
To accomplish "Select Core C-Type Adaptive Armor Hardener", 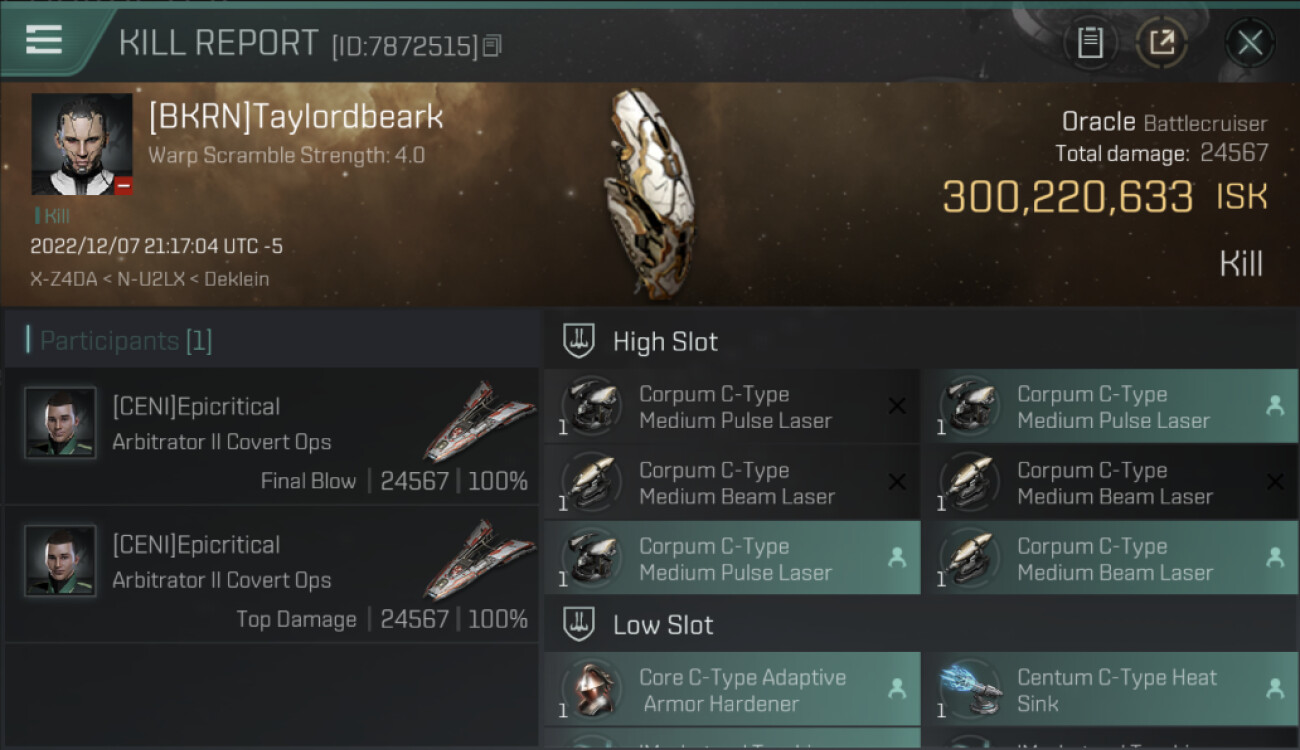I will pyautogui.click(x=732, y=690).
